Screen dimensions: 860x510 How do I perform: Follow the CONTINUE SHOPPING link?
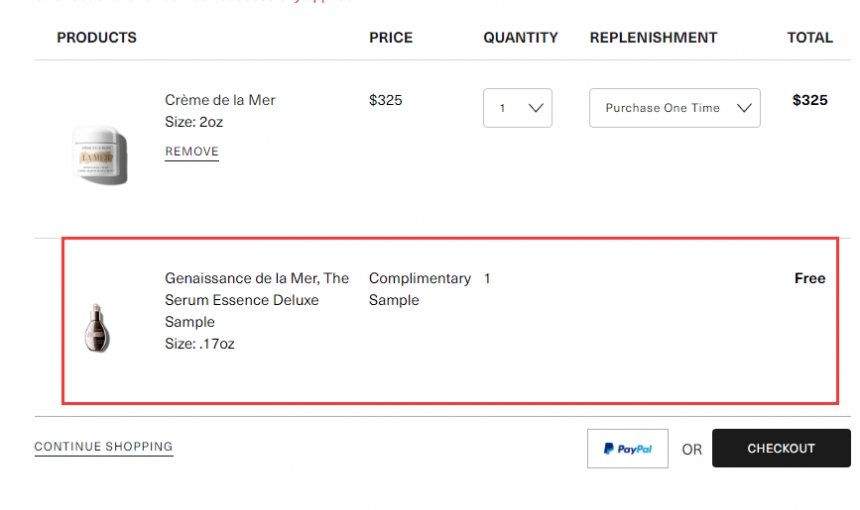pos(104,447)
